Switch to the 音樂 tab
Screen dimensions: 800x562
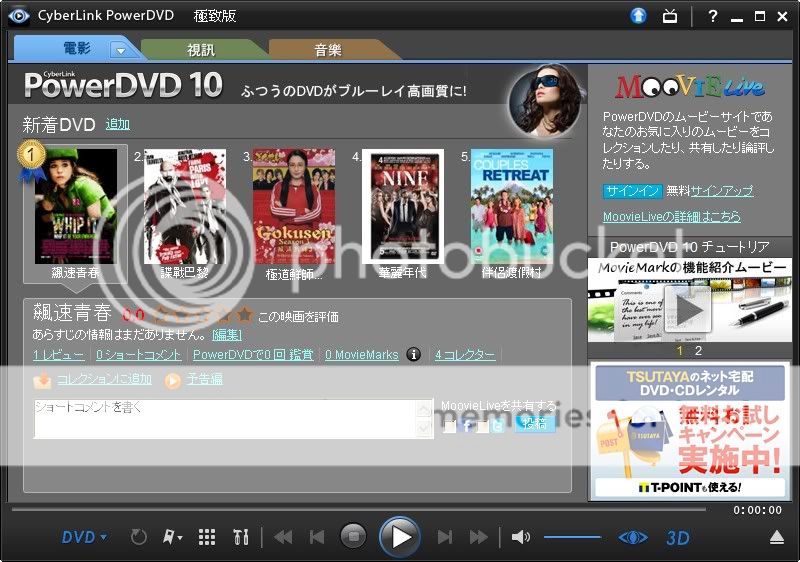coord(328,49)
